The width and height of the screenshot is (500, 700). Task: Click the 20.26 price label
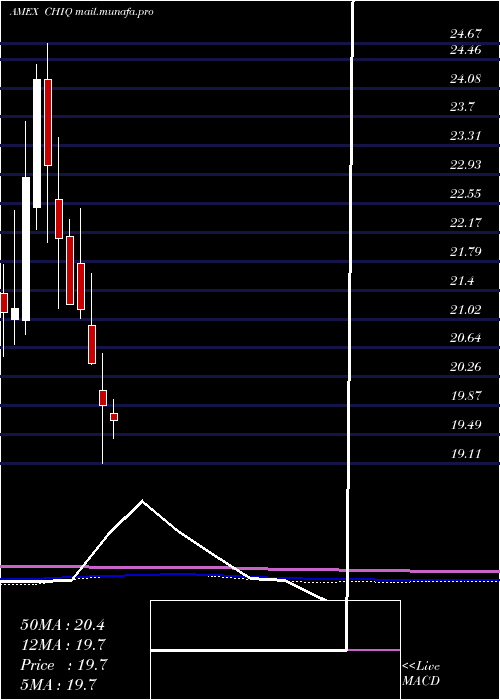[x=466, y=367]
